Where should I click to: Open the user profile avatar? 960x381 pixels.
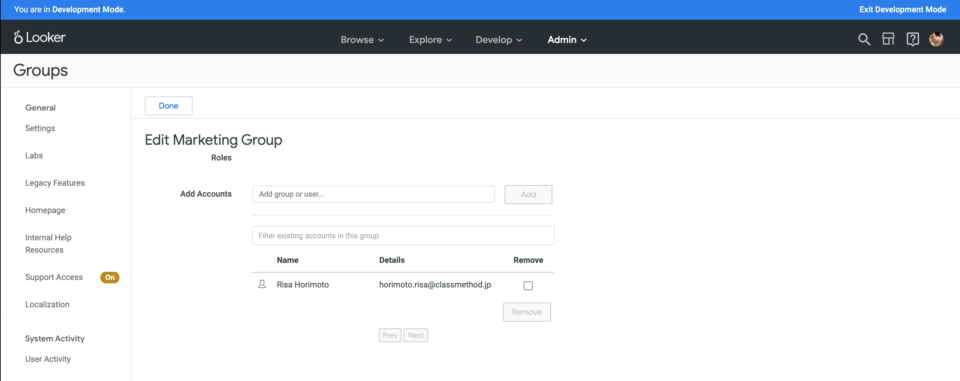click(936, 40)
